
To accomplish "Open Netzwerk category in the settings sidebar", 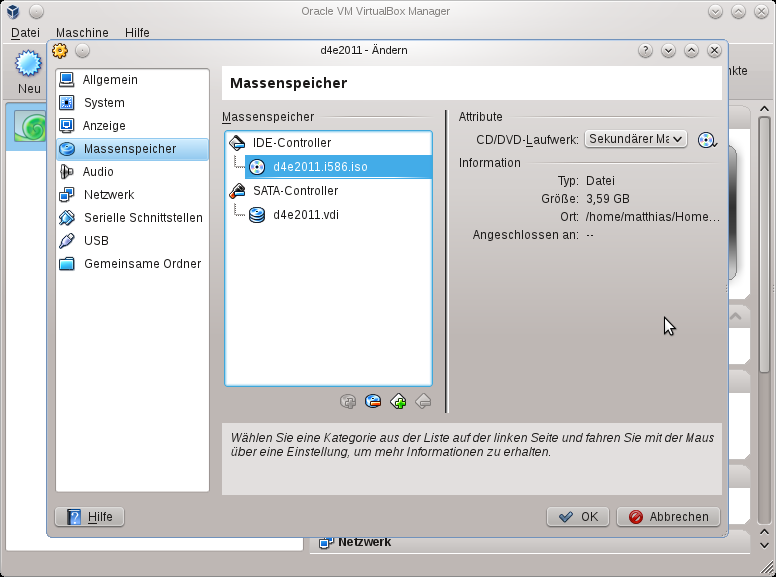I will [108, 195].
